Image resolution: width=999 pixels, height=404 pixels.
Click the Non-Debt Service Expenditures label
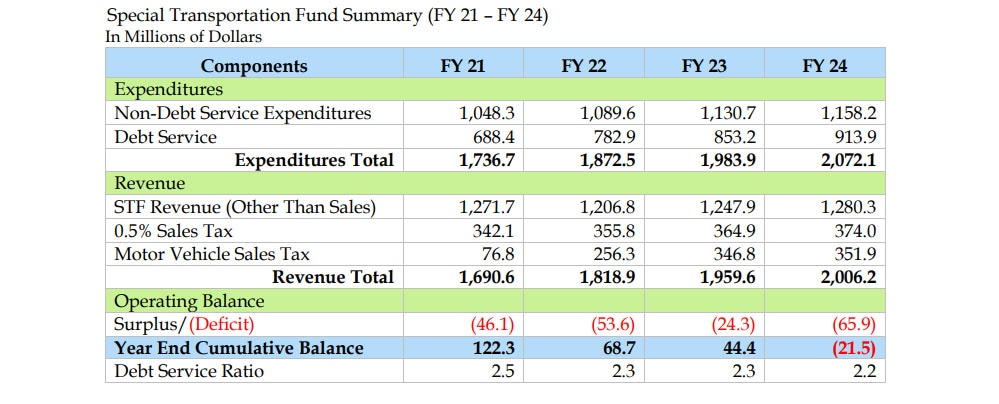pyautogui.click(x=242, y=113)
